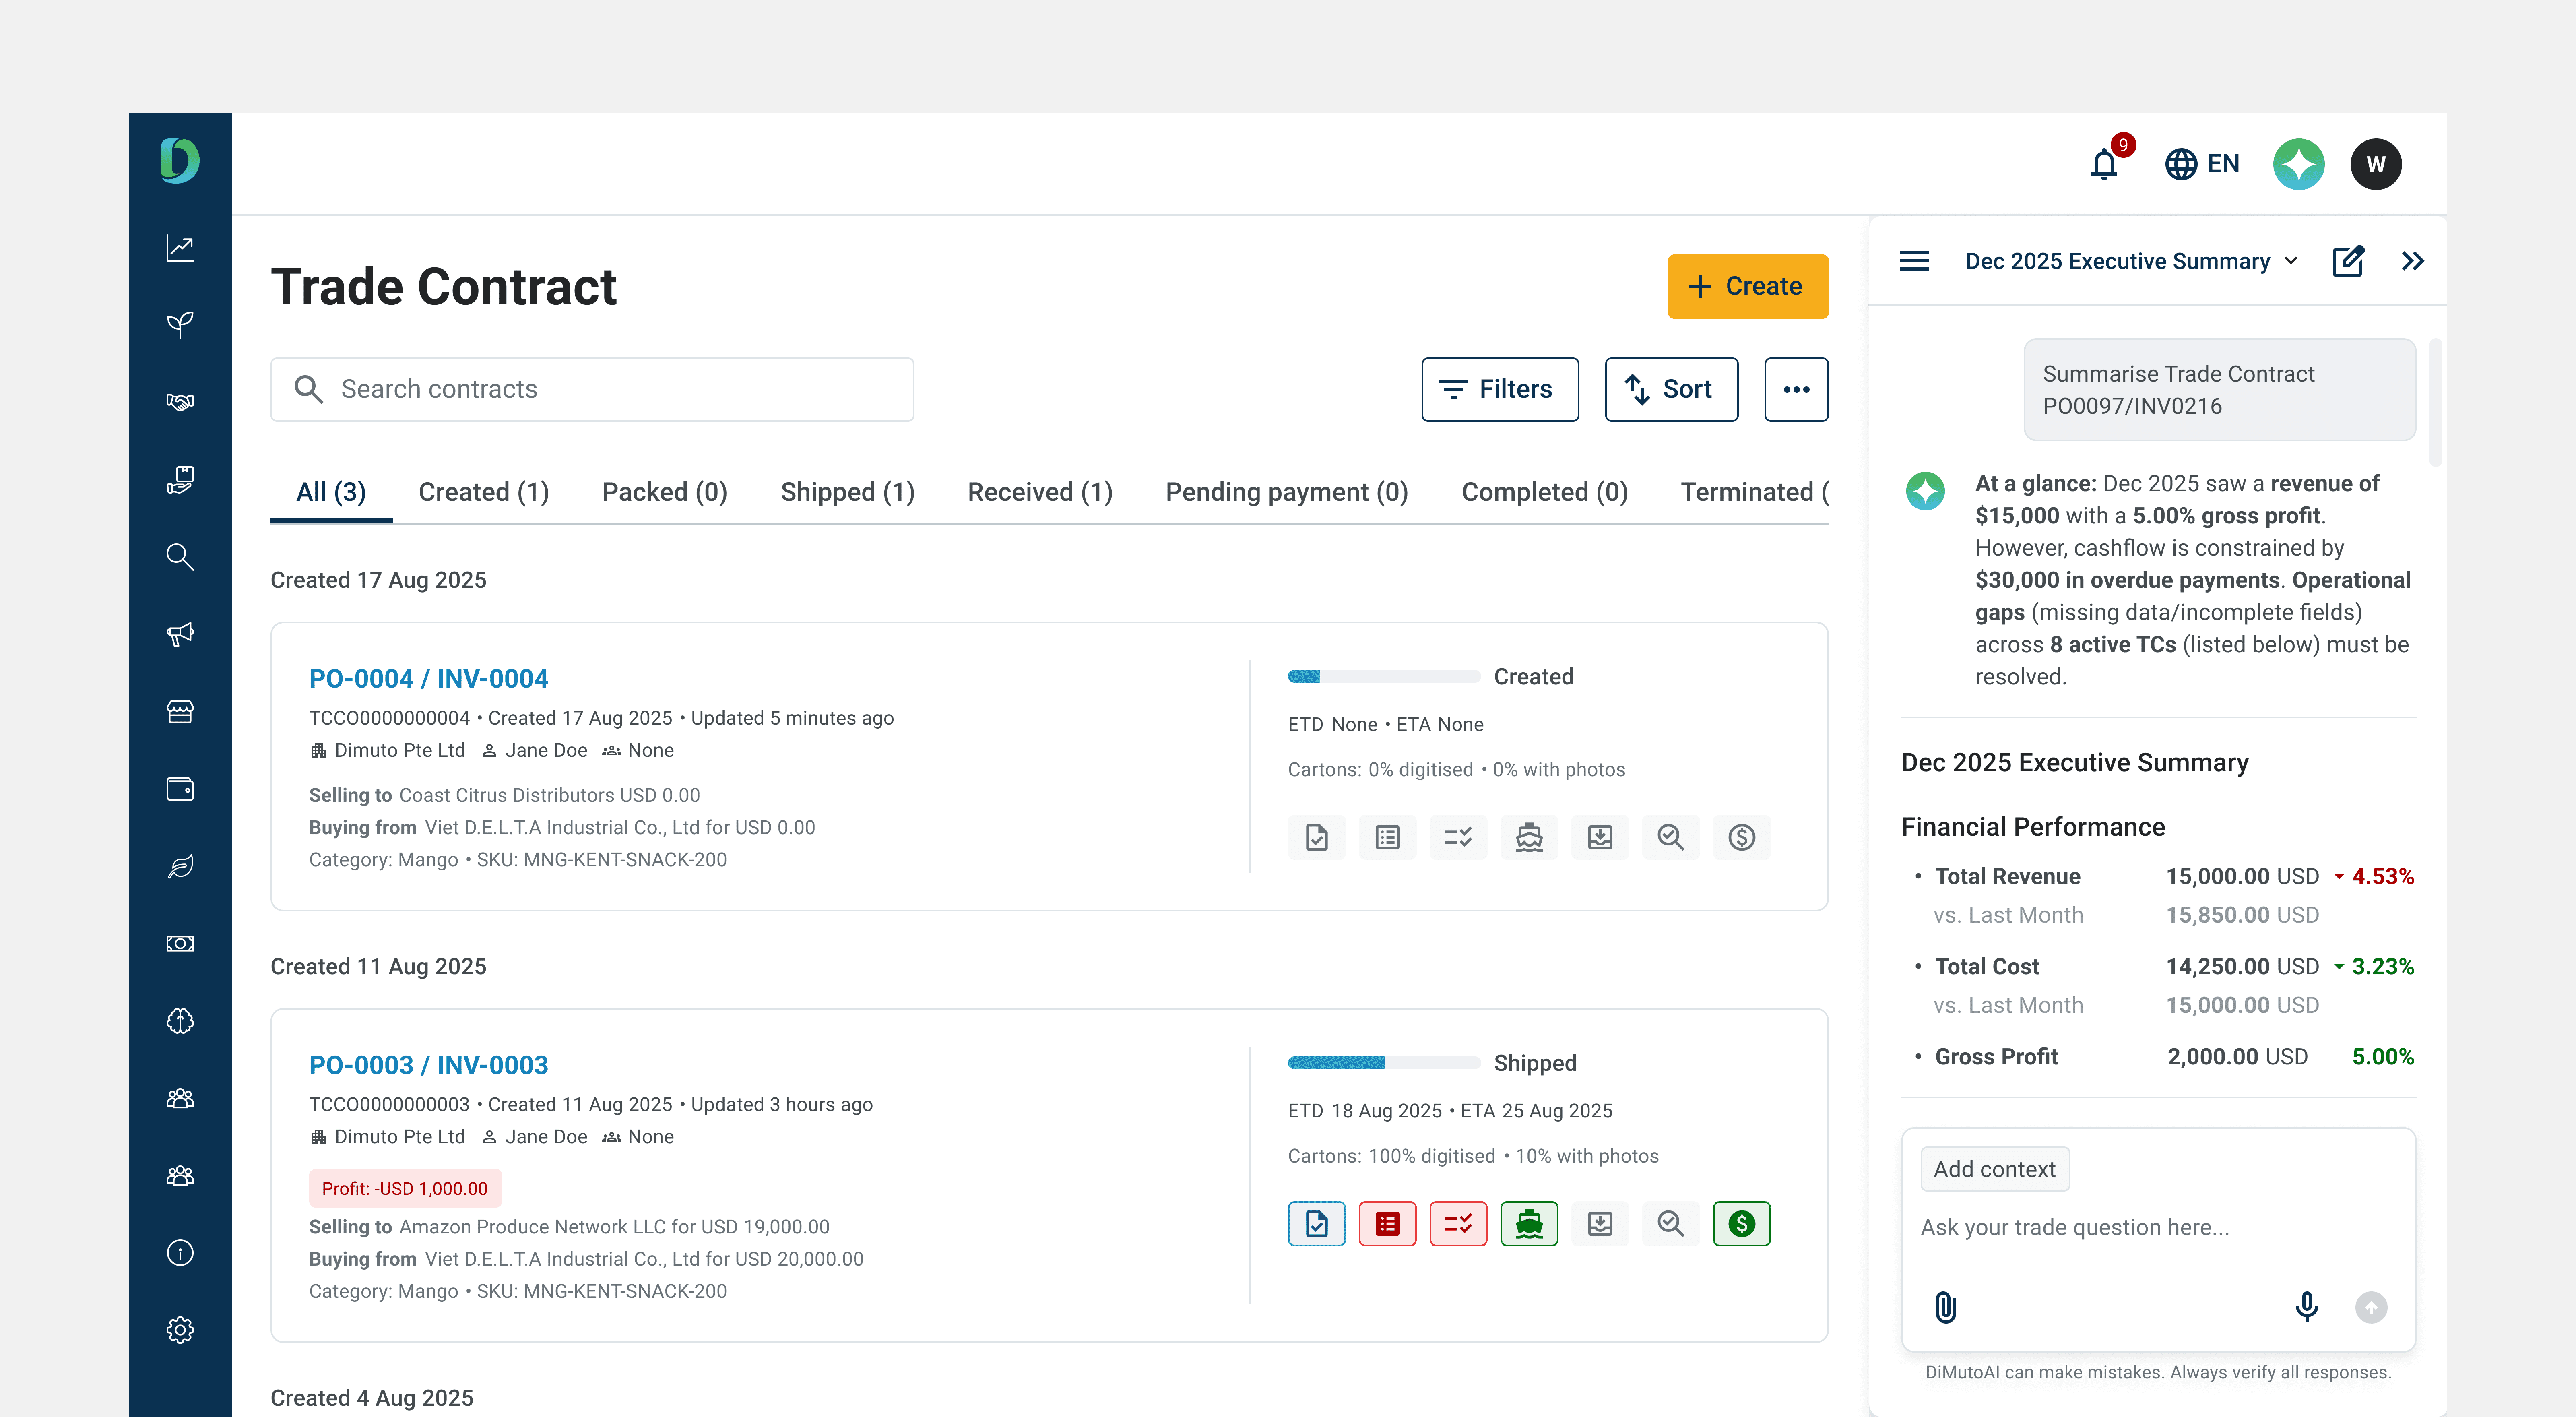Click the handshake icon in sidebar
Screen dimensions: 2576x1417
180,402
